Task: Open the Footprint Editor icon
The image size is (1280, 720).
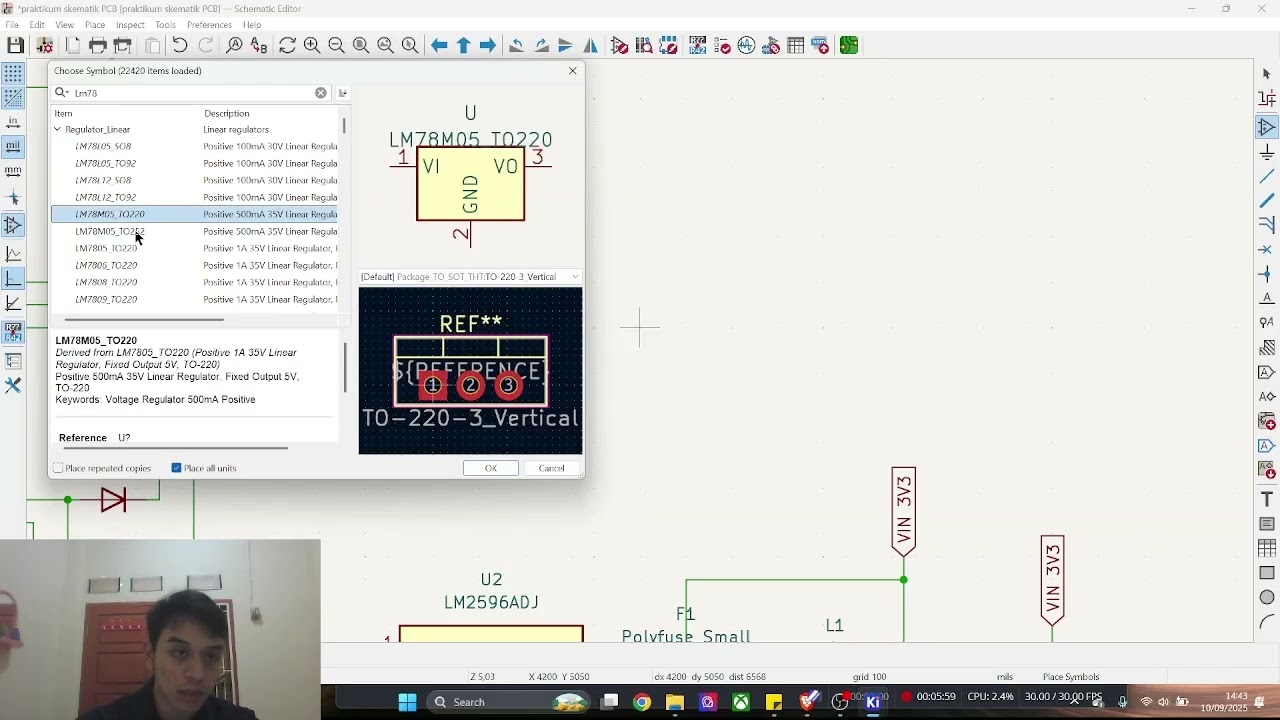Action: pos(669,46)
